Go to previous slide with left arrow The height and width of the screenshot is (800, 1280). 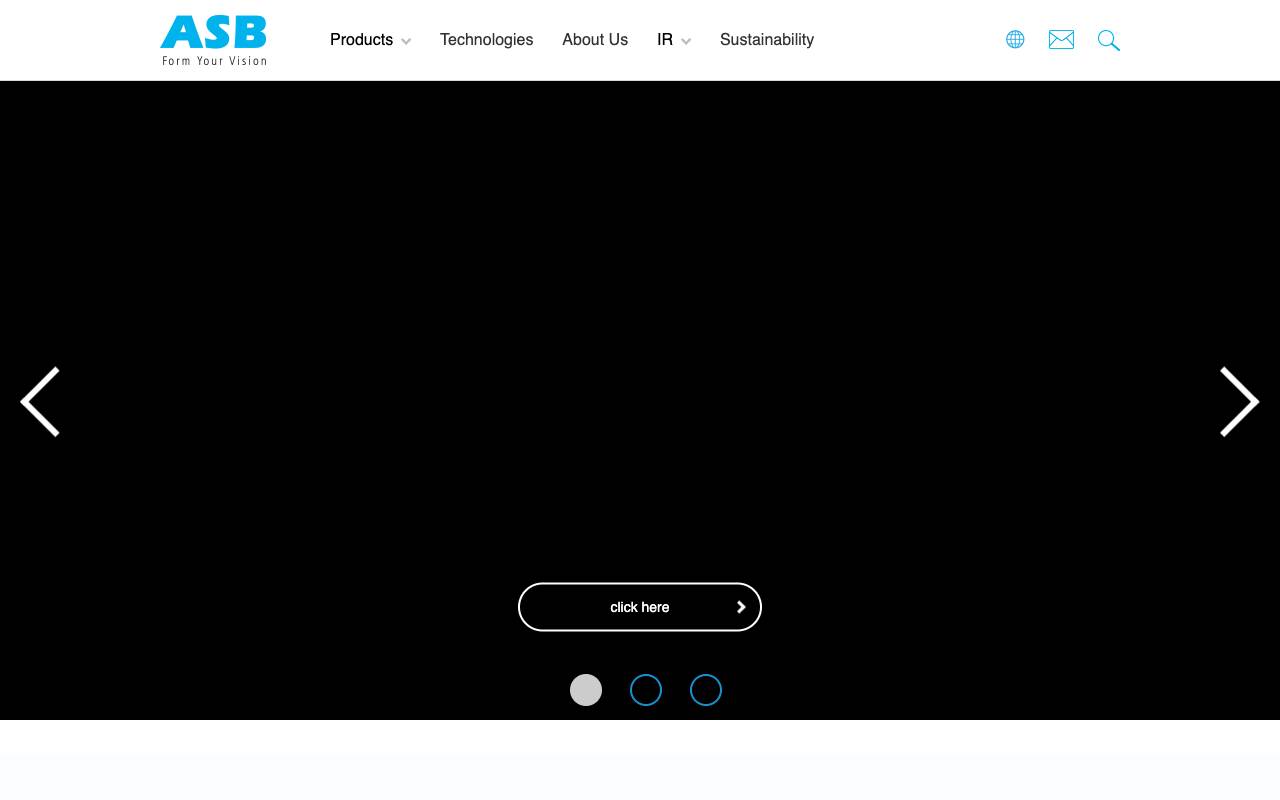[40, 401]
